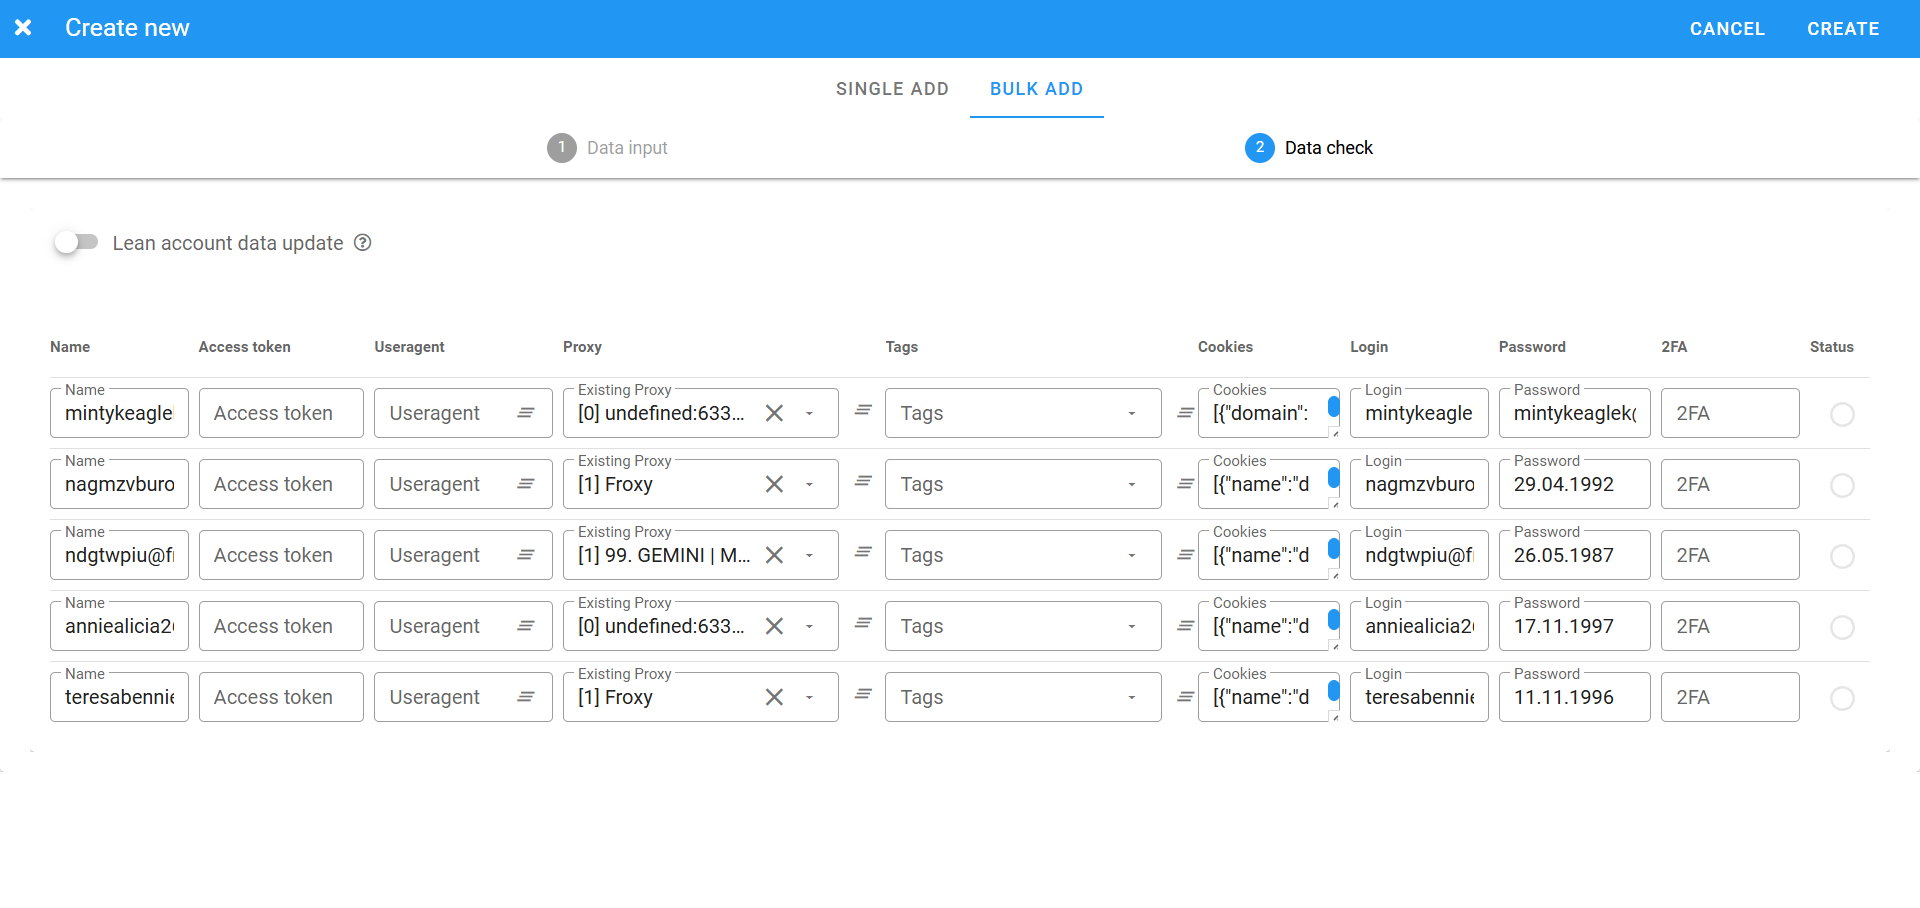Screen dimensions: 1920x908
Task: Open Tags dropdown in ndgtwpiu row
Action: (x=1023, y=555)
